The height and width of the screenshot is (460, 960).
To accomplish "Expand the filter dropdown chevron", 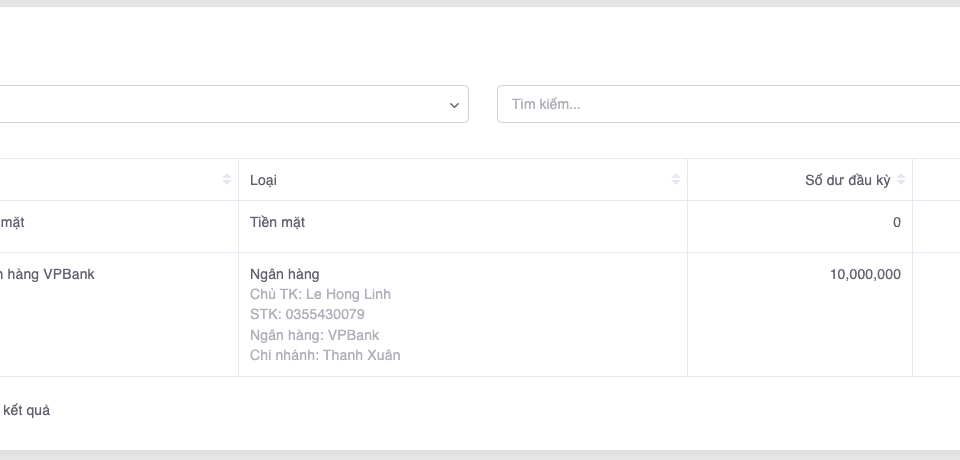I will (454, 105).
